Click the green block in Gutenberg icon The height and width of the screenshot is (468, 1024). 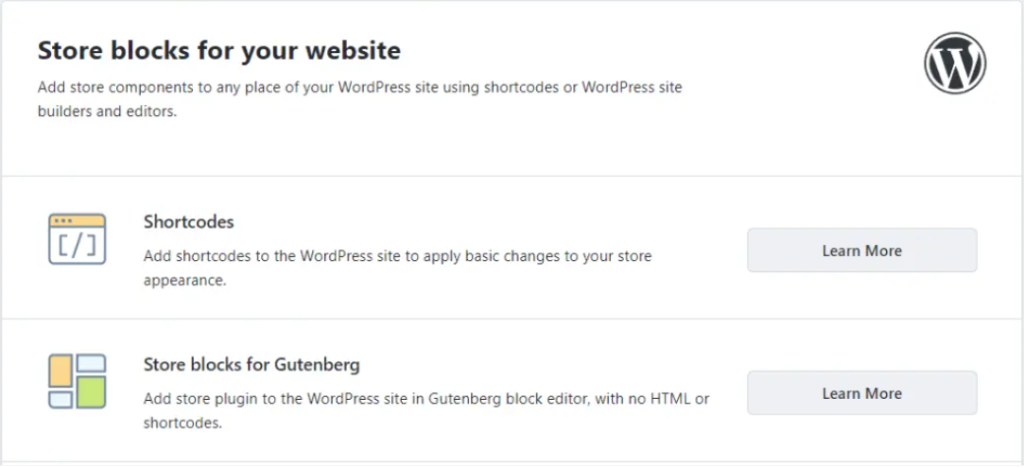click(92, 391)
